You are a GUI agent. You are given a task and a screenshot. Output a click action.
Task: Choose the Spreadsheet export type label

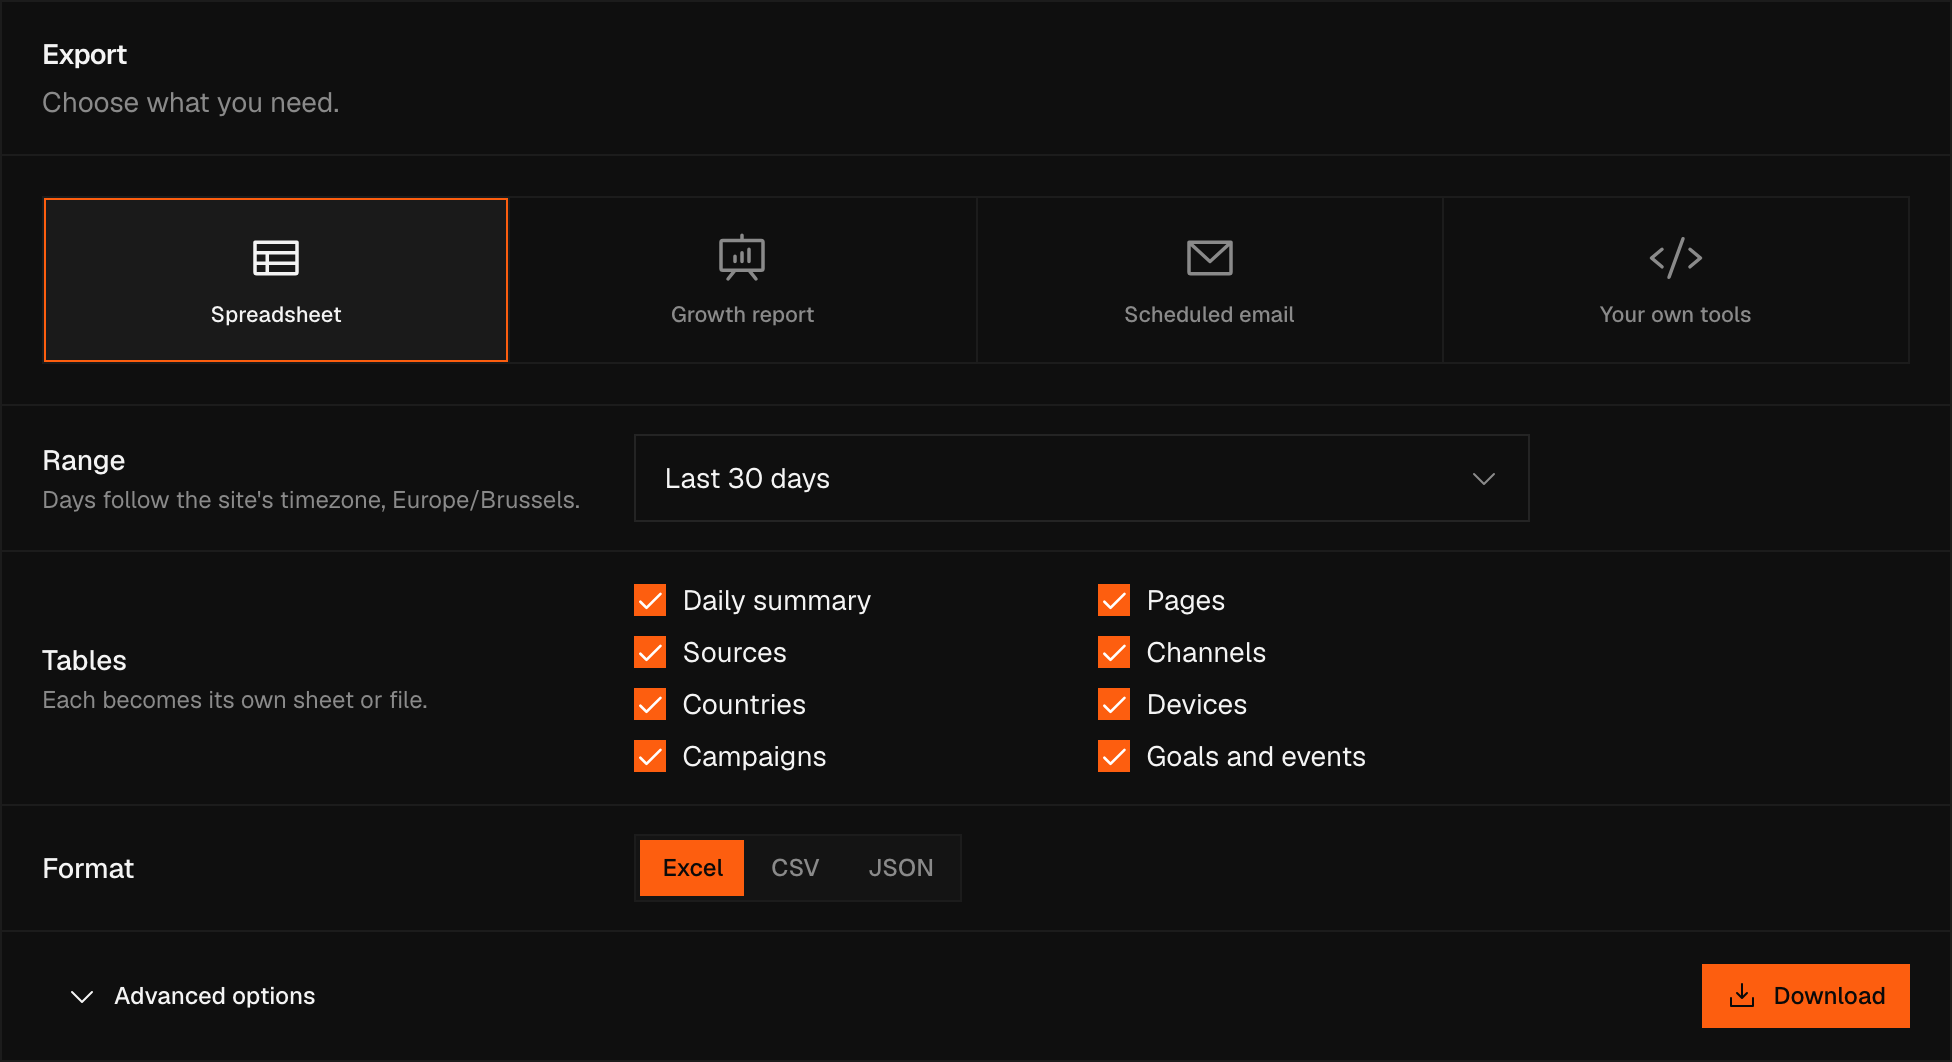click(x=276, y=314)
